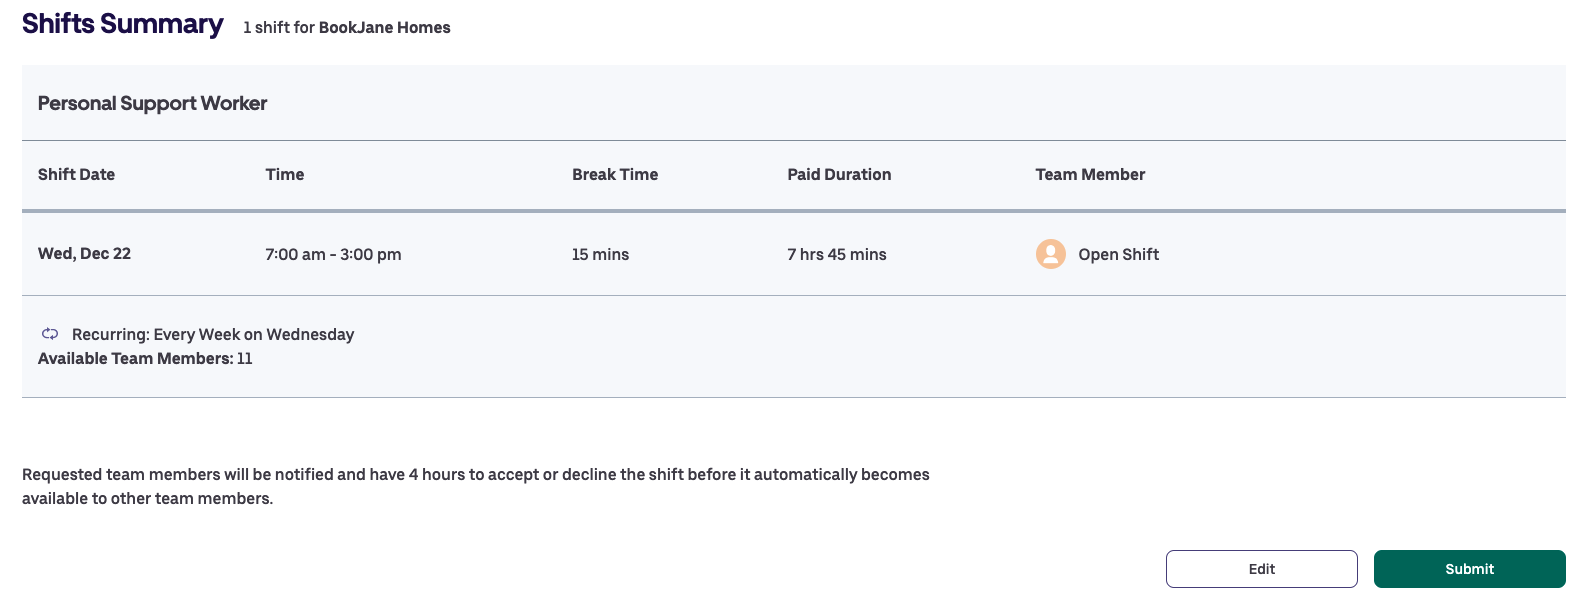Image resolution: width=1589 pixels, height=602 pixels.
Task: Click the person silhouette inside the avatar
Action: click(1050, 254)
